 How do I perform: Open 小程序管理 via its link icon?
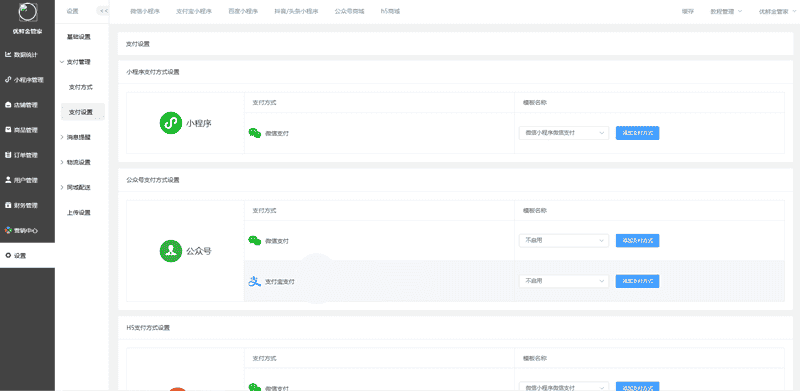click(x=8, y=80)
